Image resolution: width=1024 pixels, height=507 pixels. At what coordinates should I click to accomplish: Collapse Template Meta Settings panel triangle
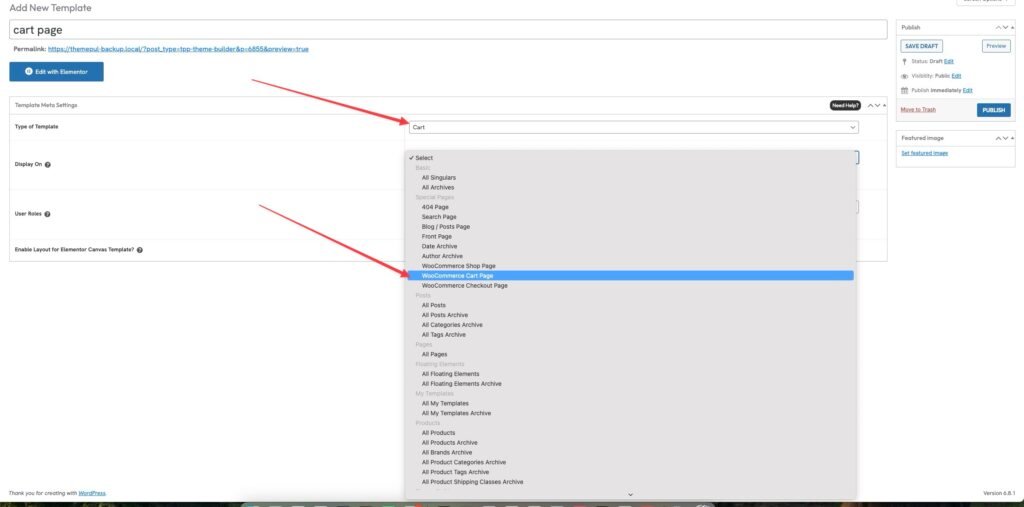[884, 105]
